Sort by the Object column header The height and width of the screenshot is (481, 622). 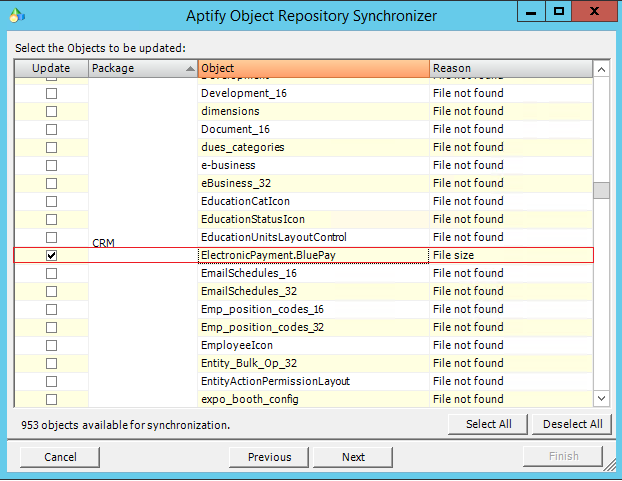313,68
